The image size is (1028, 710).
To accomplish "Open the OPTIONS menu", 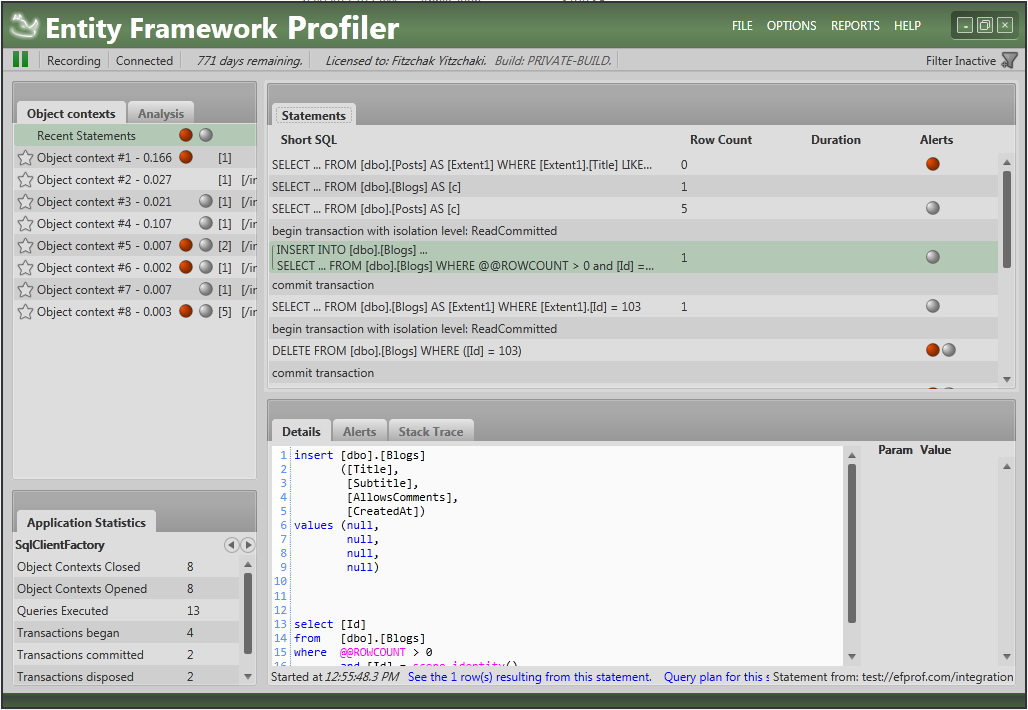I will (791, 26).
